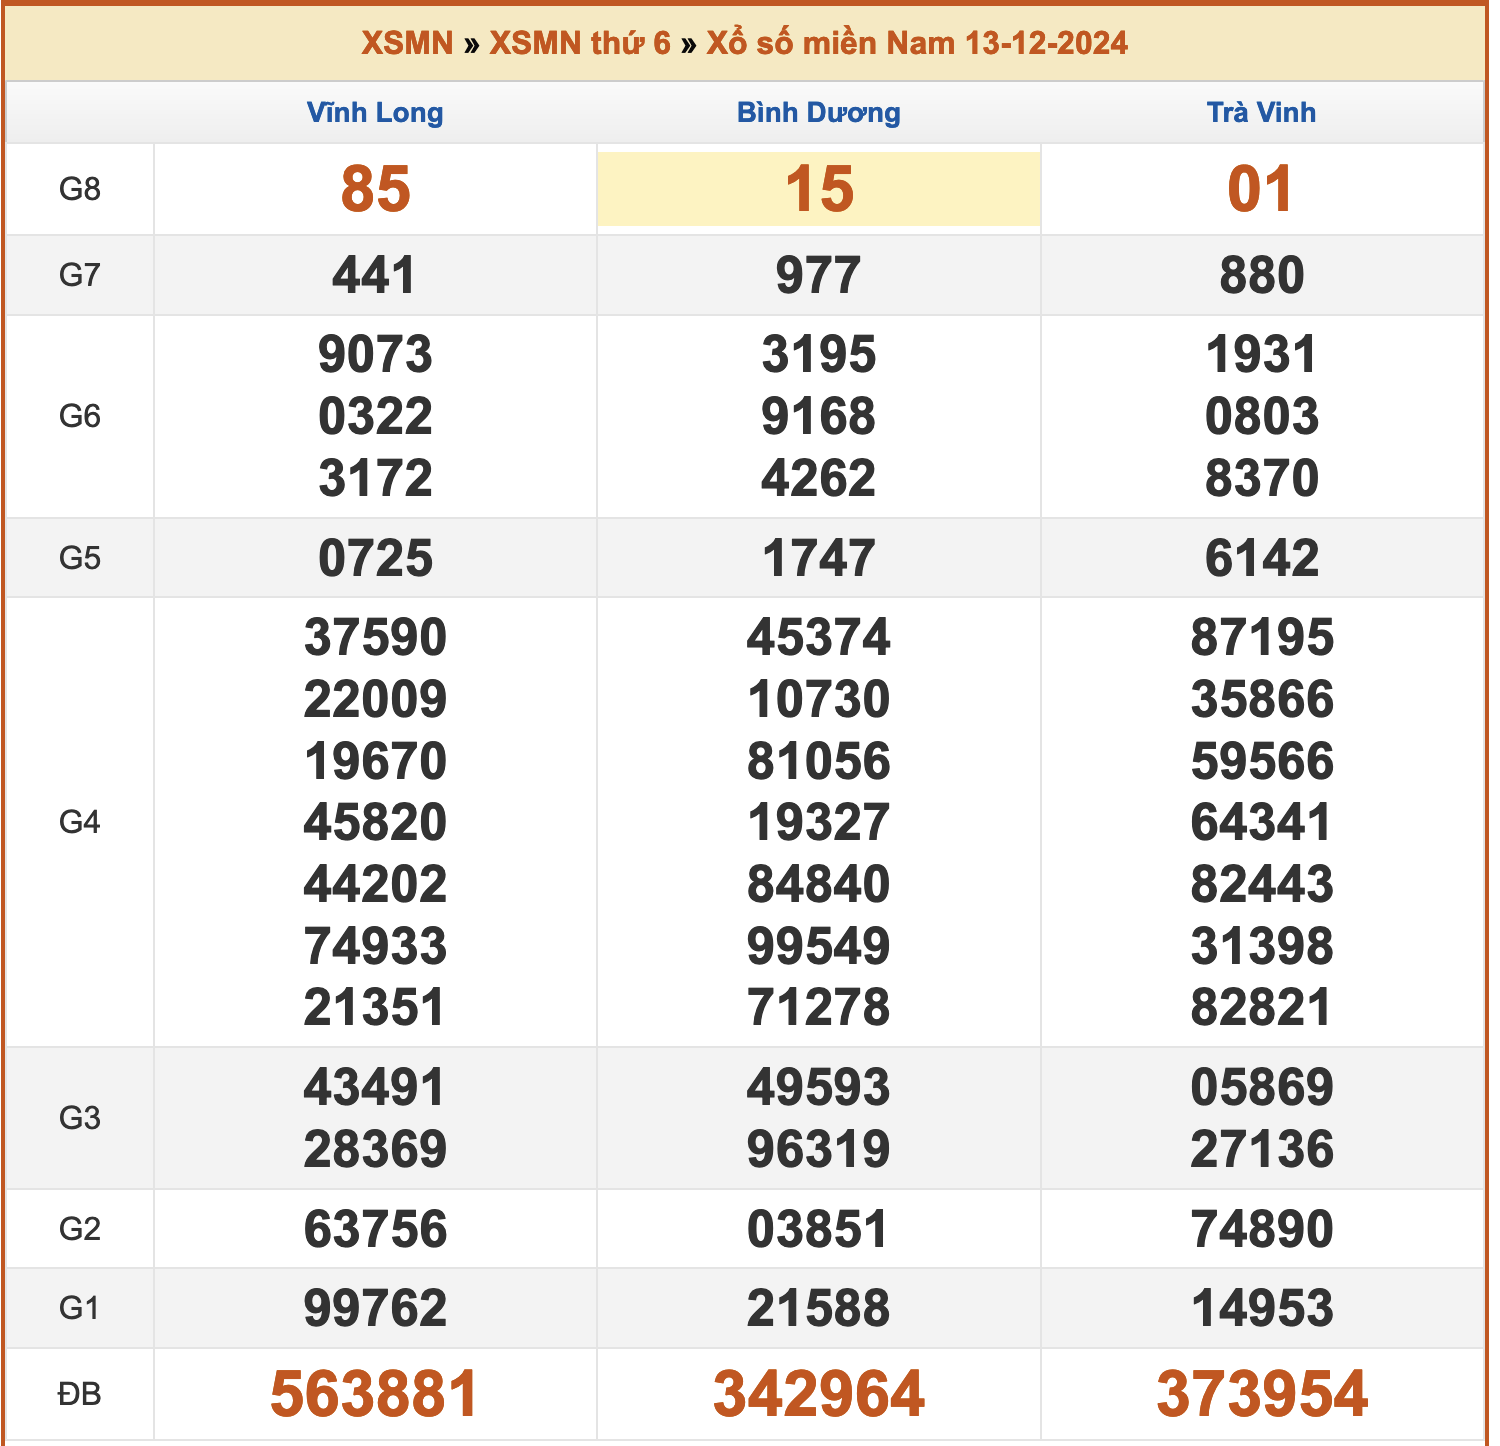Select the G6 row label
This screenshot has width=1500, height=1446.
[80, 416]
